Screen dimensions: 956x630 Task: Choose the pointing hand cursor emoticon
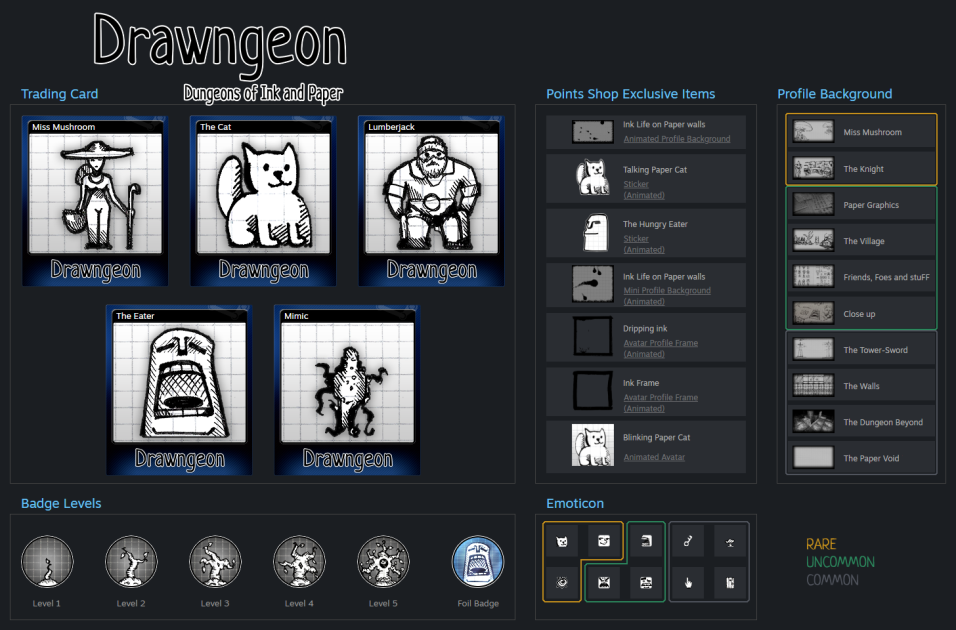pyautogui.click(x=688, y=583)
